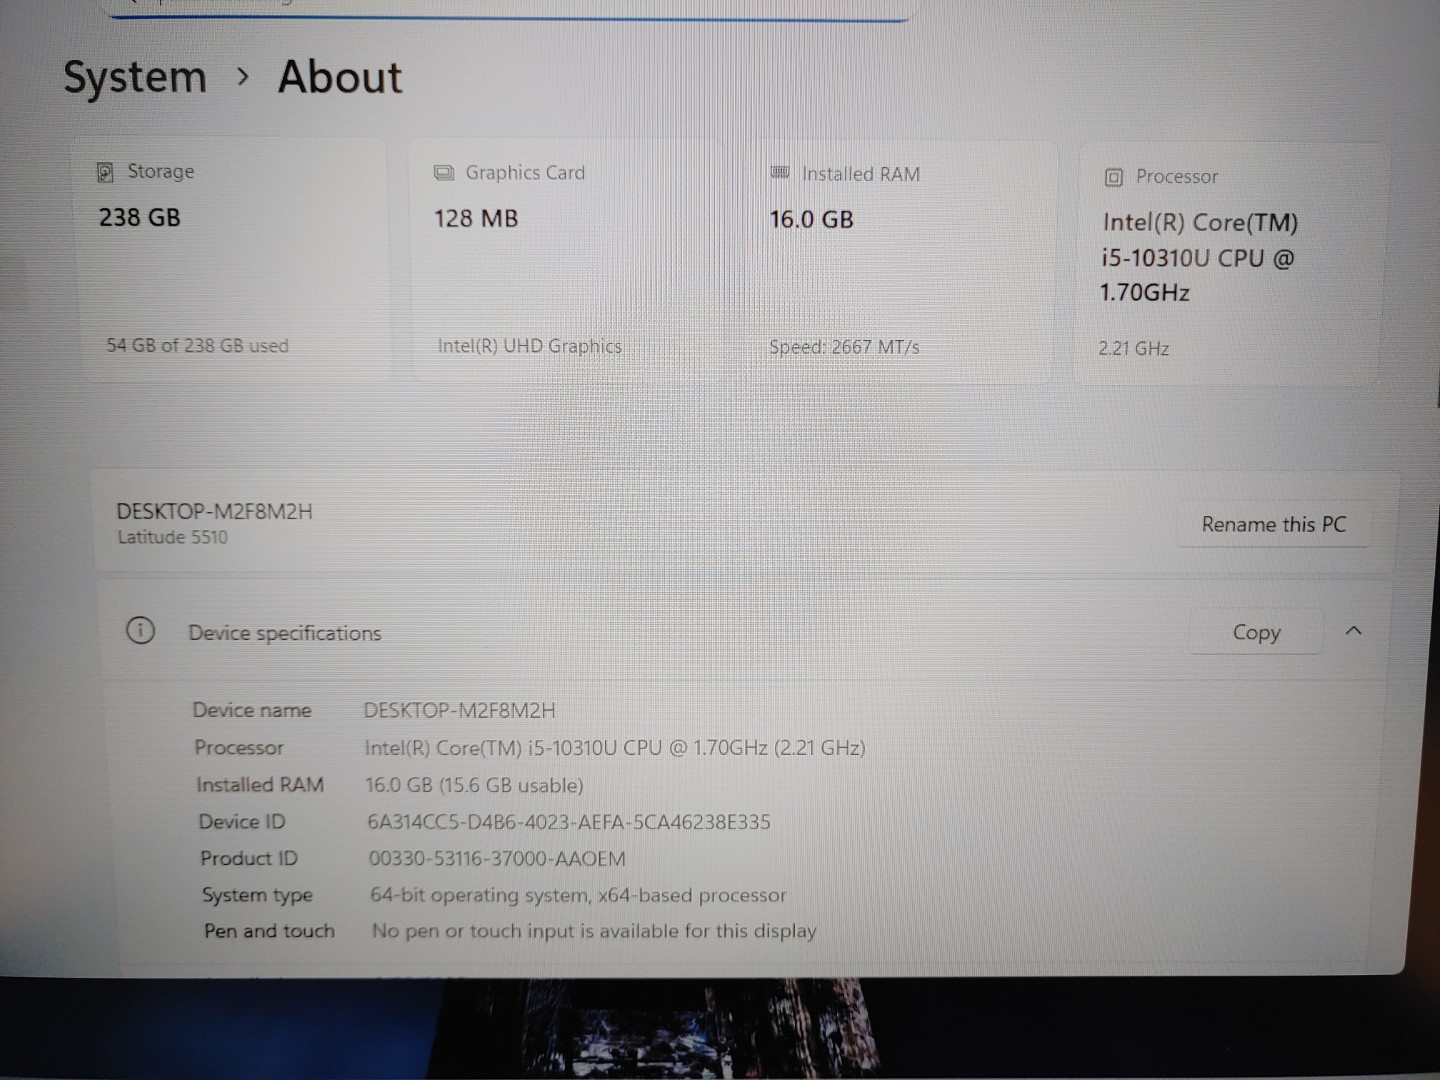1440x1080 pixels.
Task: Collapse the Device specifications section
Action: 1353,631
